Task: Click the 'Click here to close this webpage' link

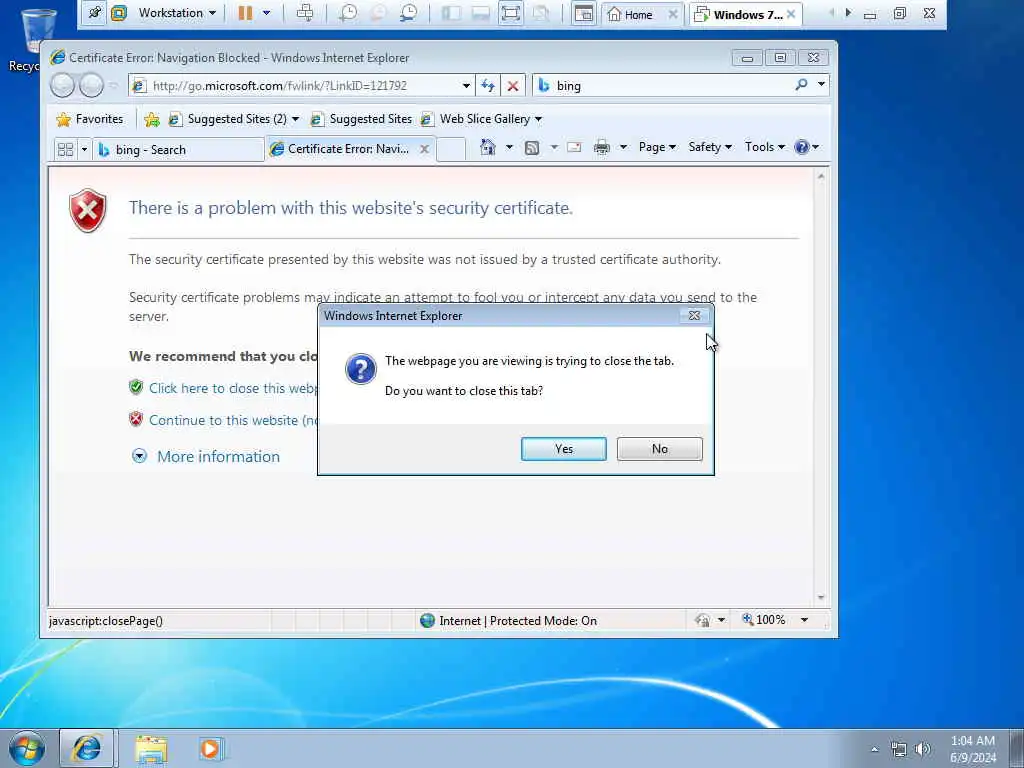Action: (x=232, y=388)
